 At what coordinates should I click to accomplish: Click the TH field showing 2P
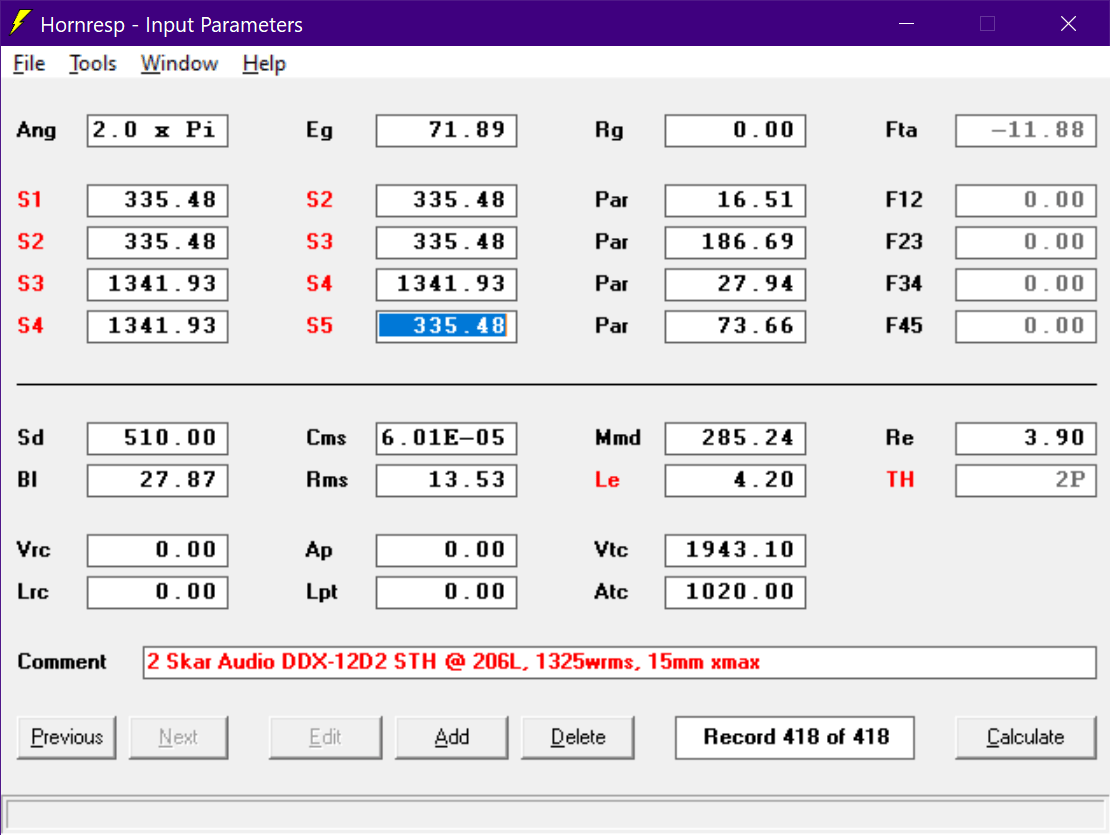click(x=1026, y=480)
